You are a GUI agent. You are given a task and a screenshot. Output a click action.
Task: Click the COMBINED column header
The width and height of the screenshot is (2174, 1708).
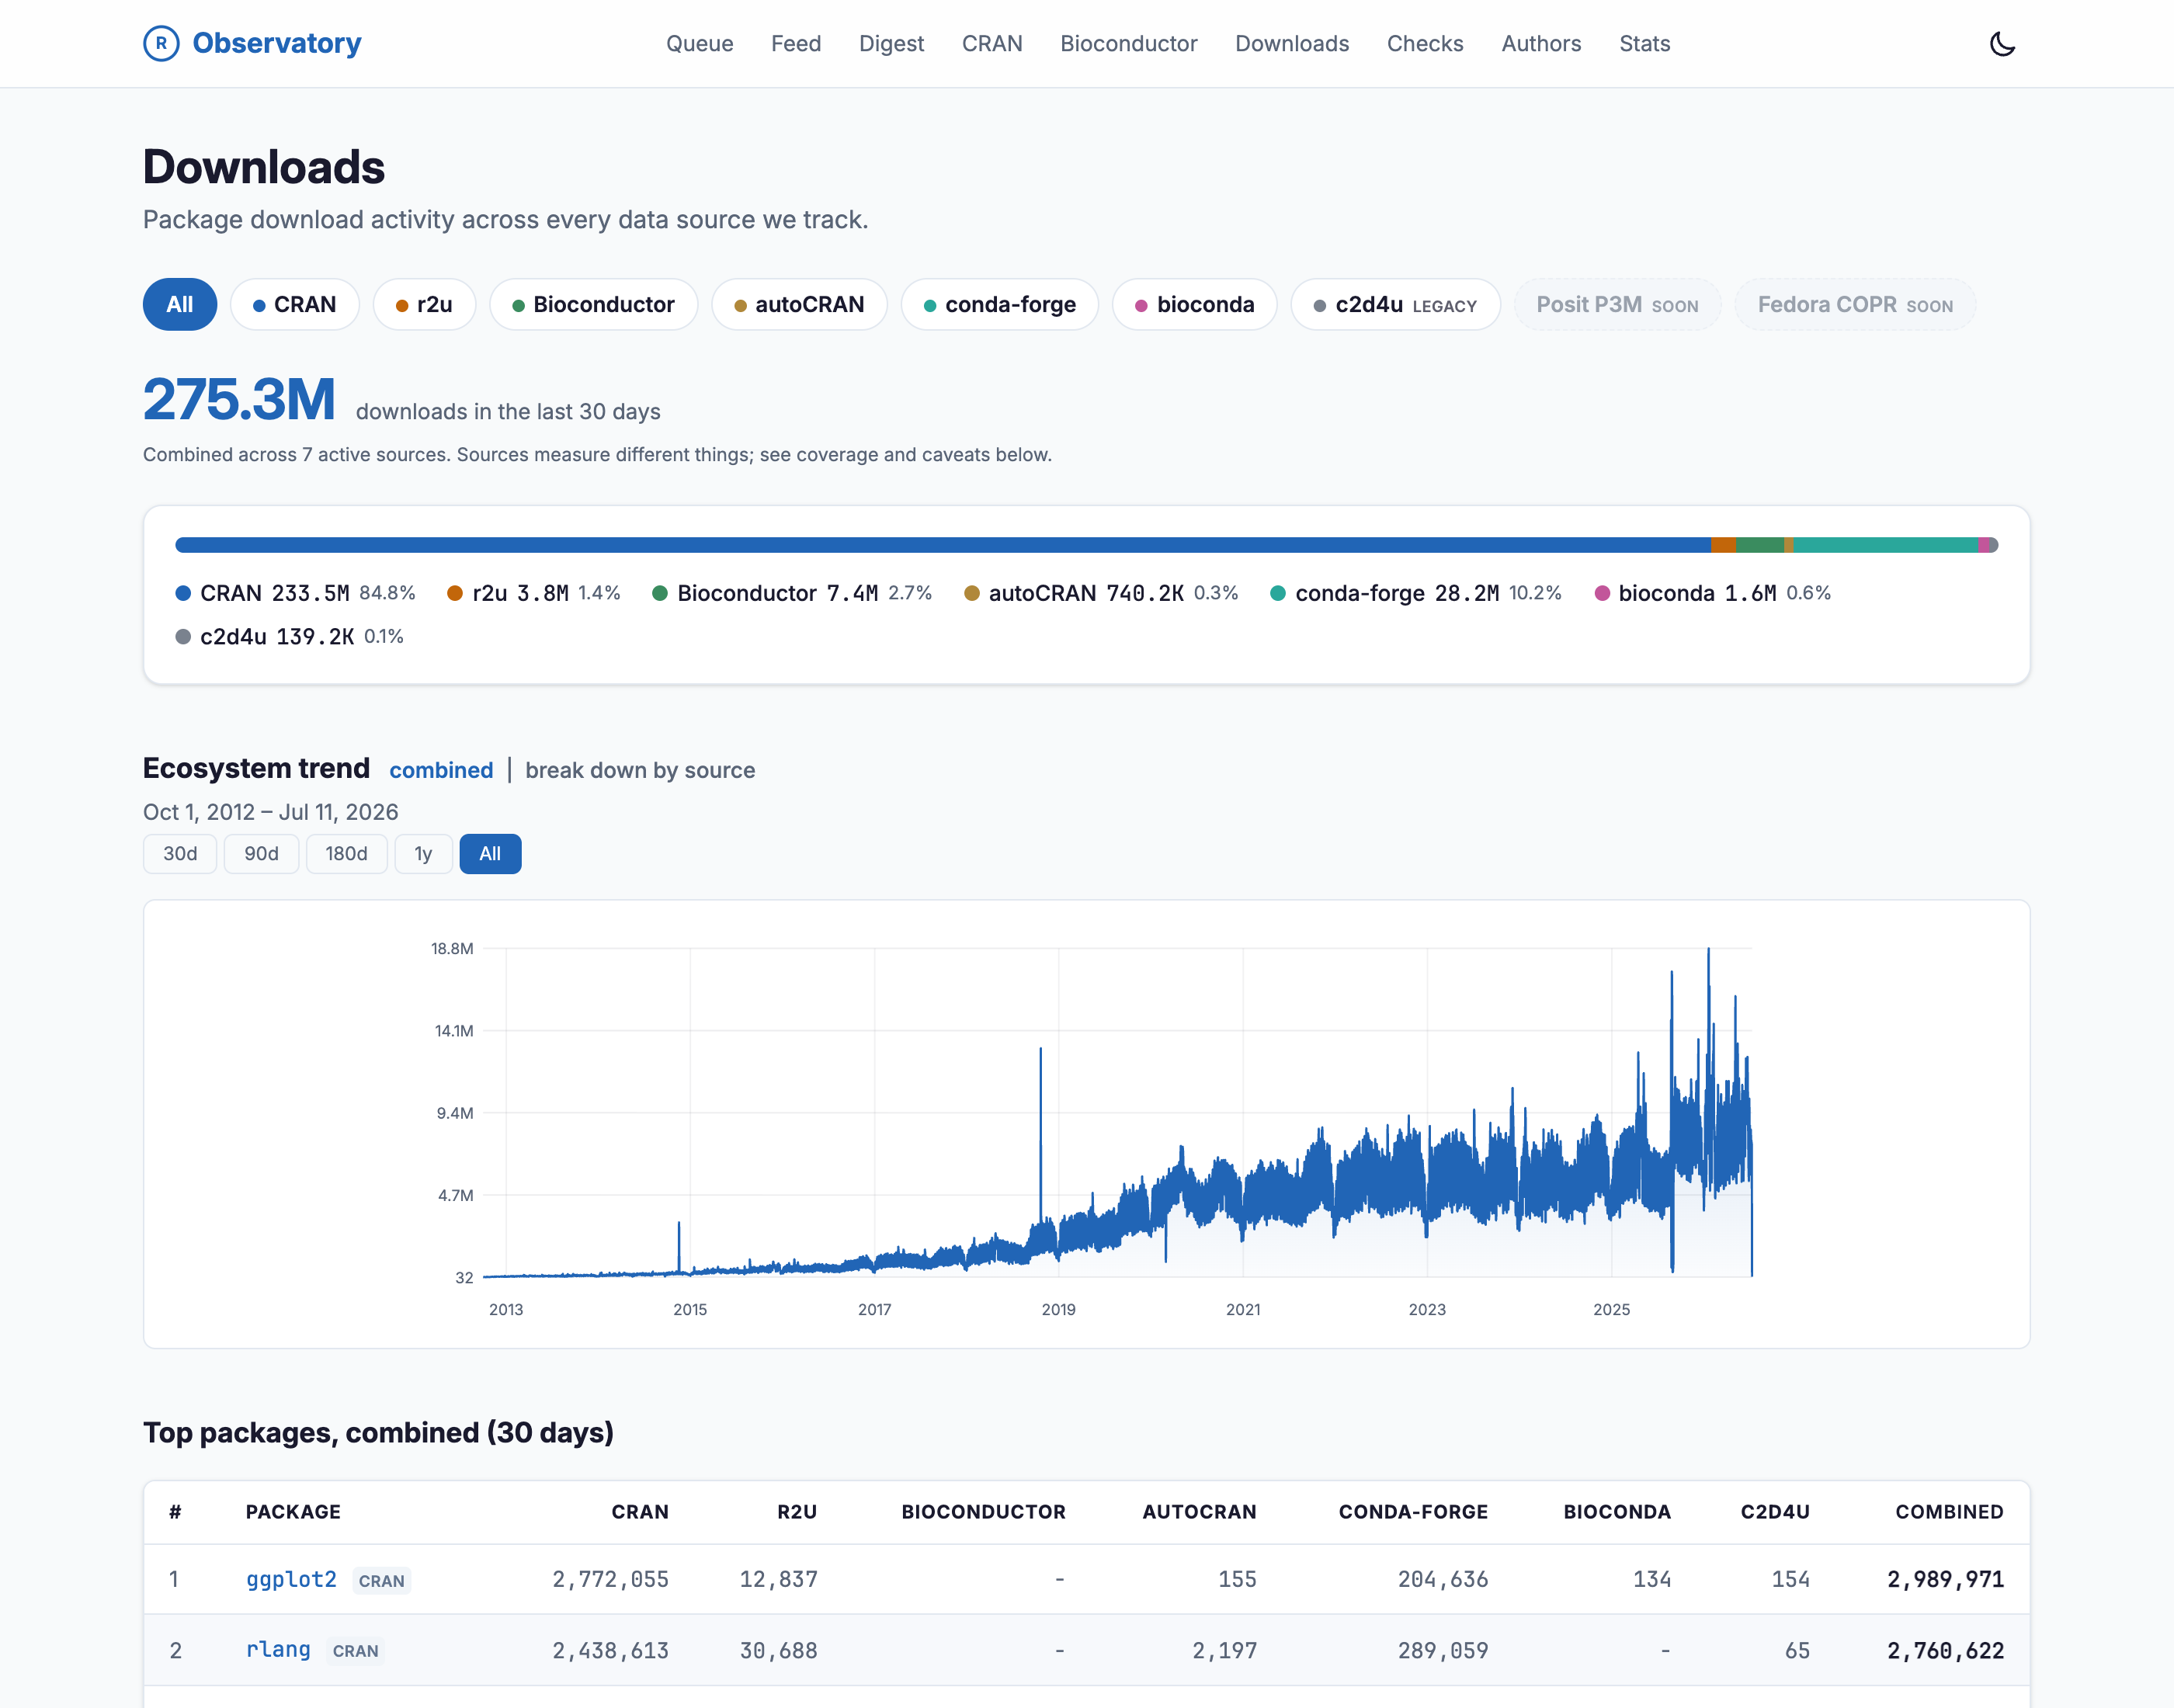click(1949, 1512)
